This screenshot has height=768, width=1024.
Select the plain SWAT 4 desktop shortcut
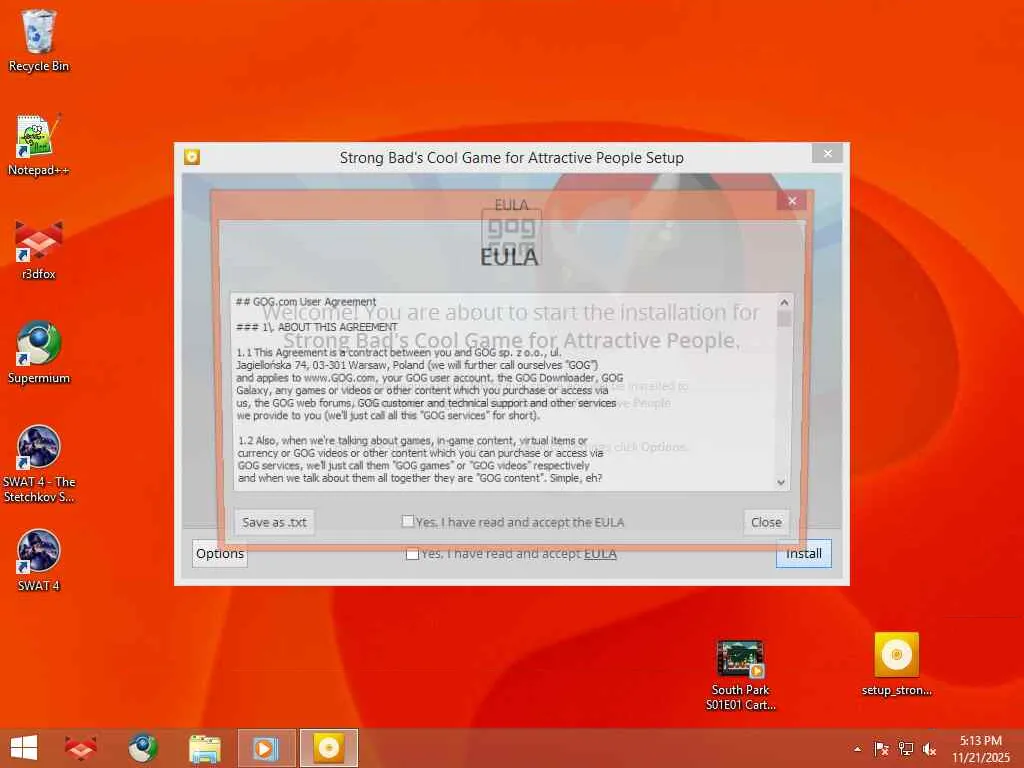click(x=39, y=560)
